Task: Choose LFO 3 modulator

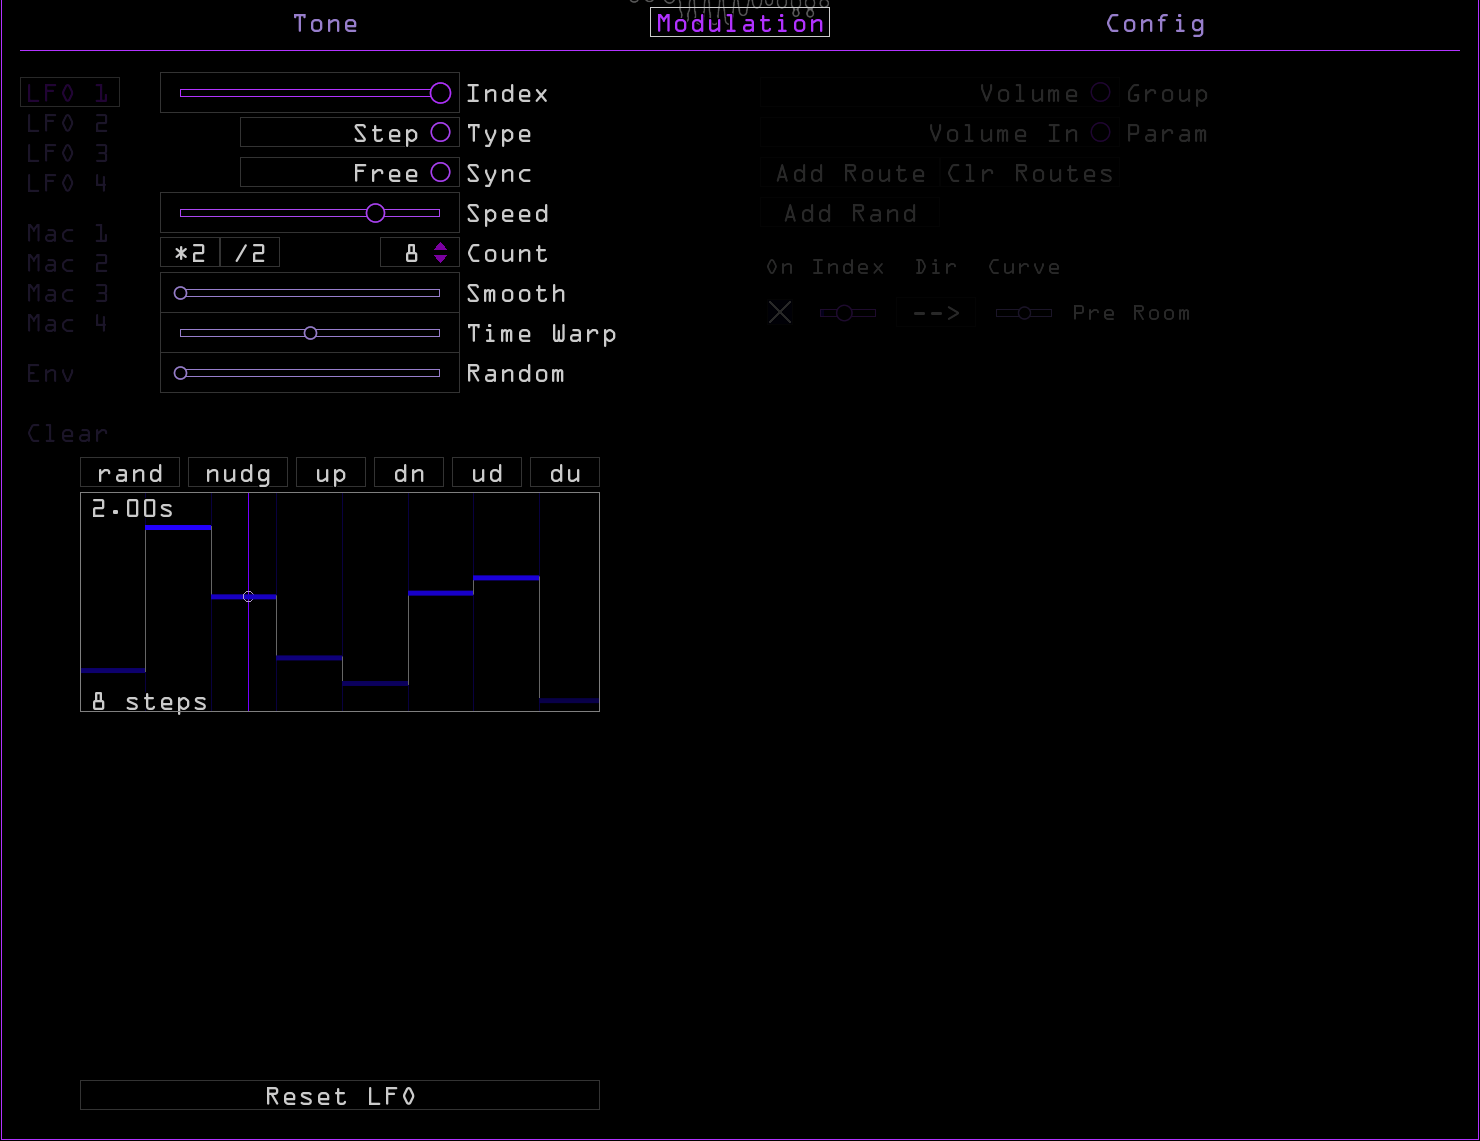Action: (67, 153)
